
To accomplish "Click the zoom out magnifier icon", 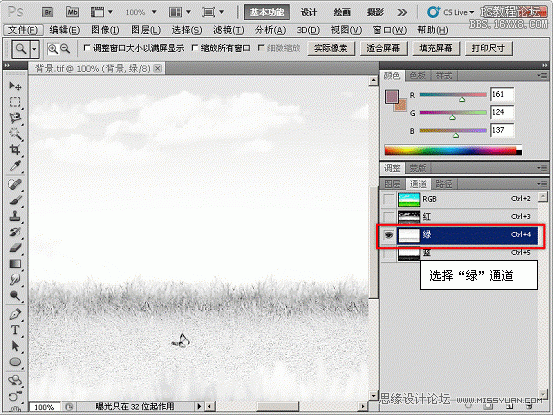I will [65, 48].
